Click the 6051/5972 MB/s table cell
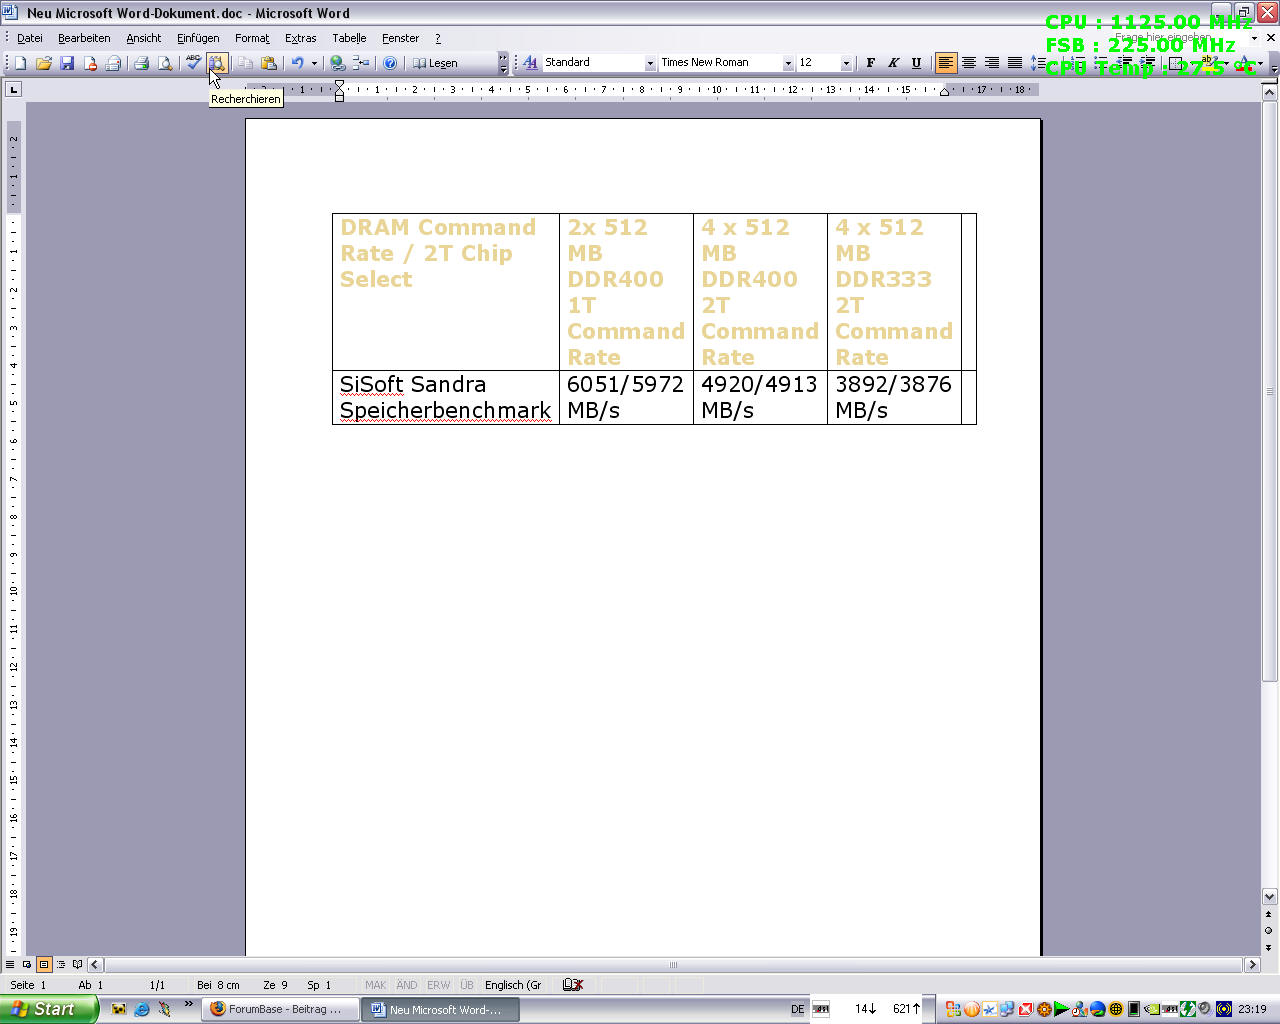Screen dimensions: 1280x1024 tap(626, 397)
